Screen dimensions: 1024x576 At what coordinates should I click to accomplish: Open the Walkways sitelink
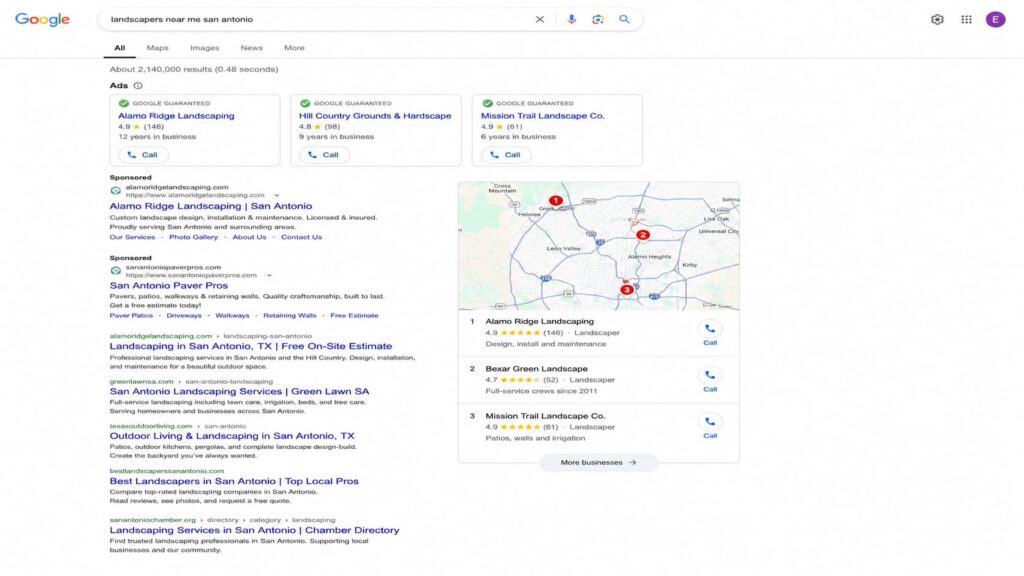click(232, 315)
